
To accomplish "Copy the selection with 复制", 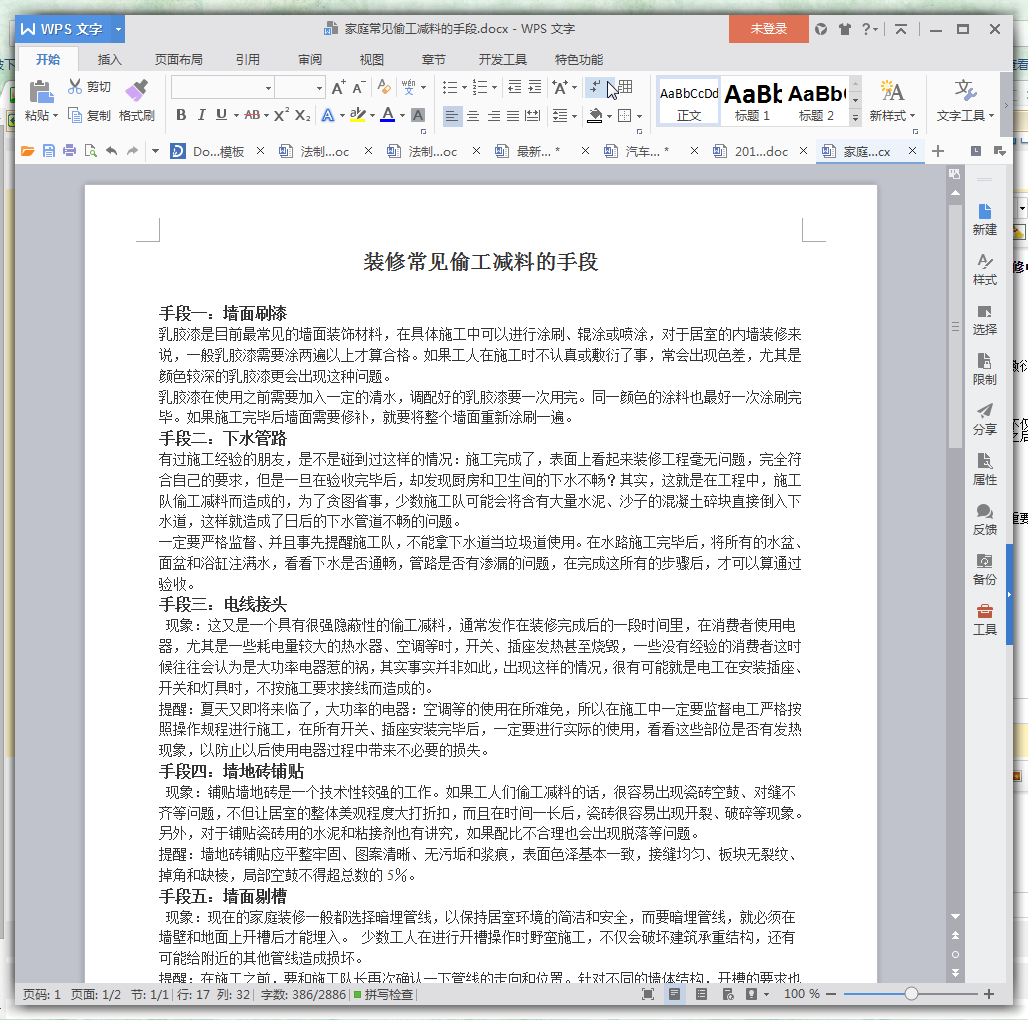I will [x=90, y=116].
